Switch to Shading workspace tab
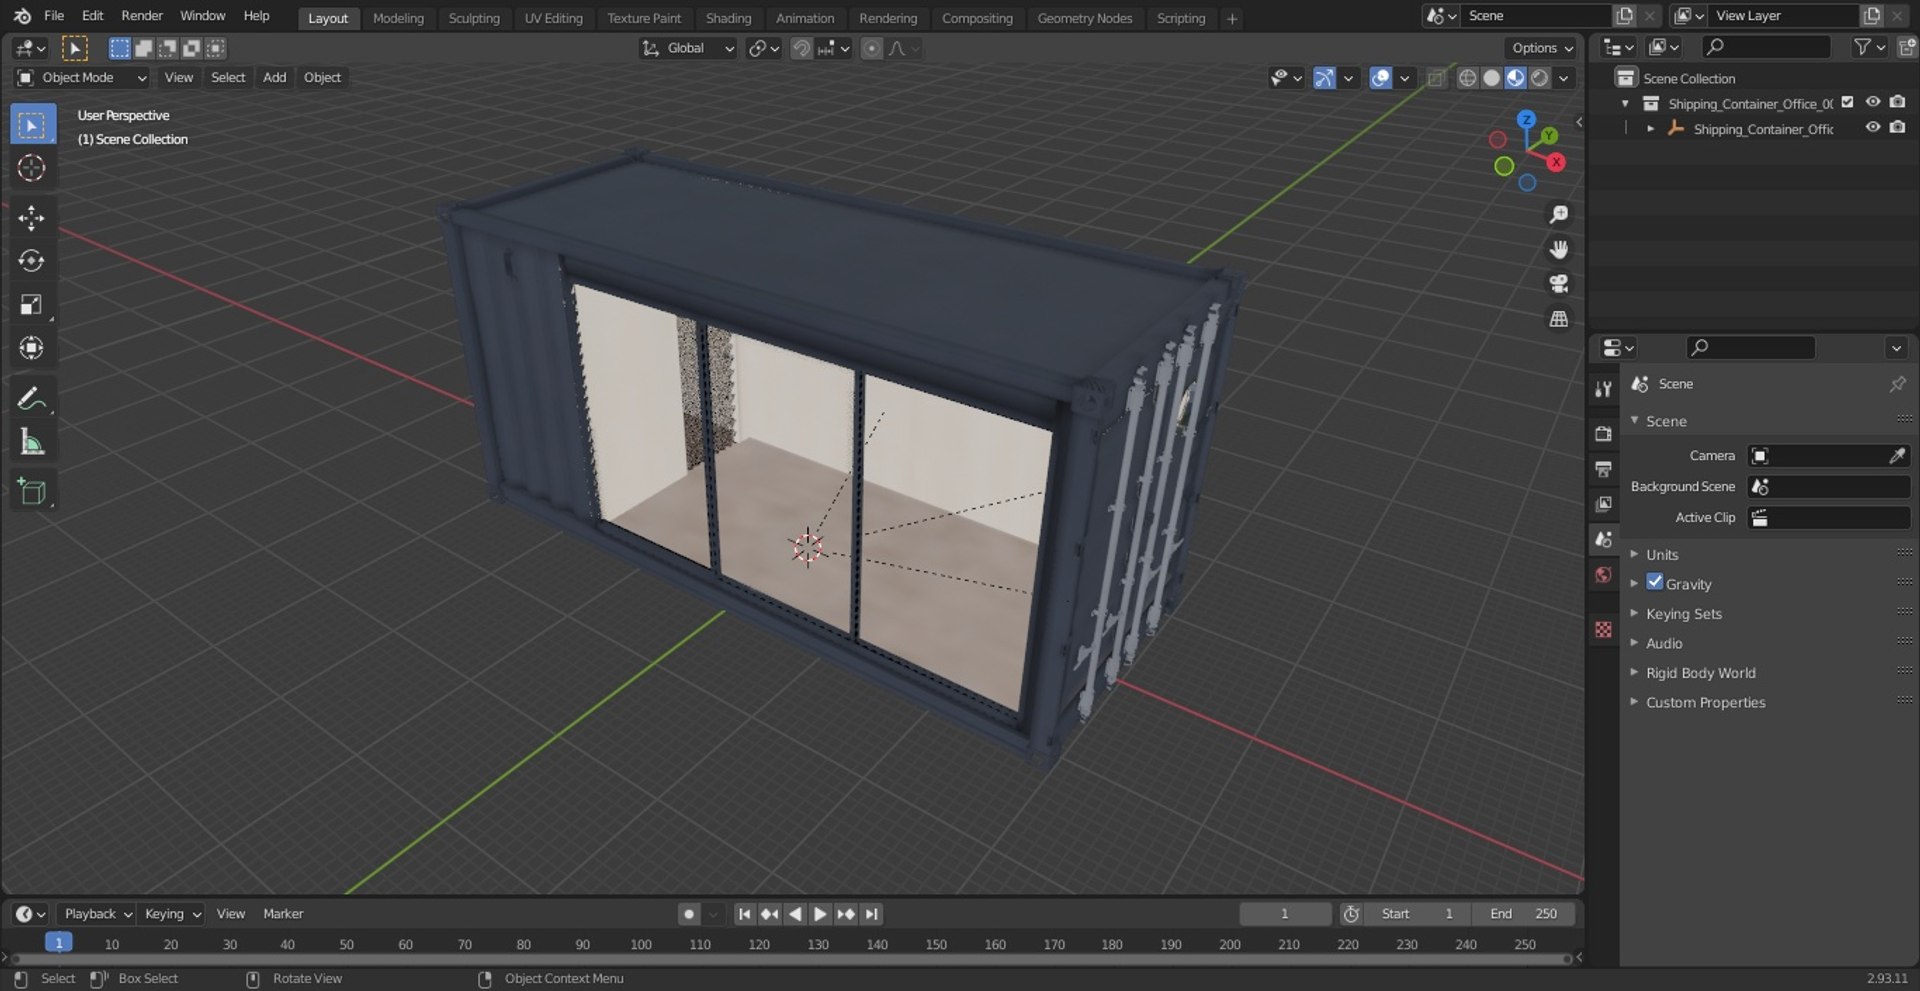 click(x=728, y=18)
